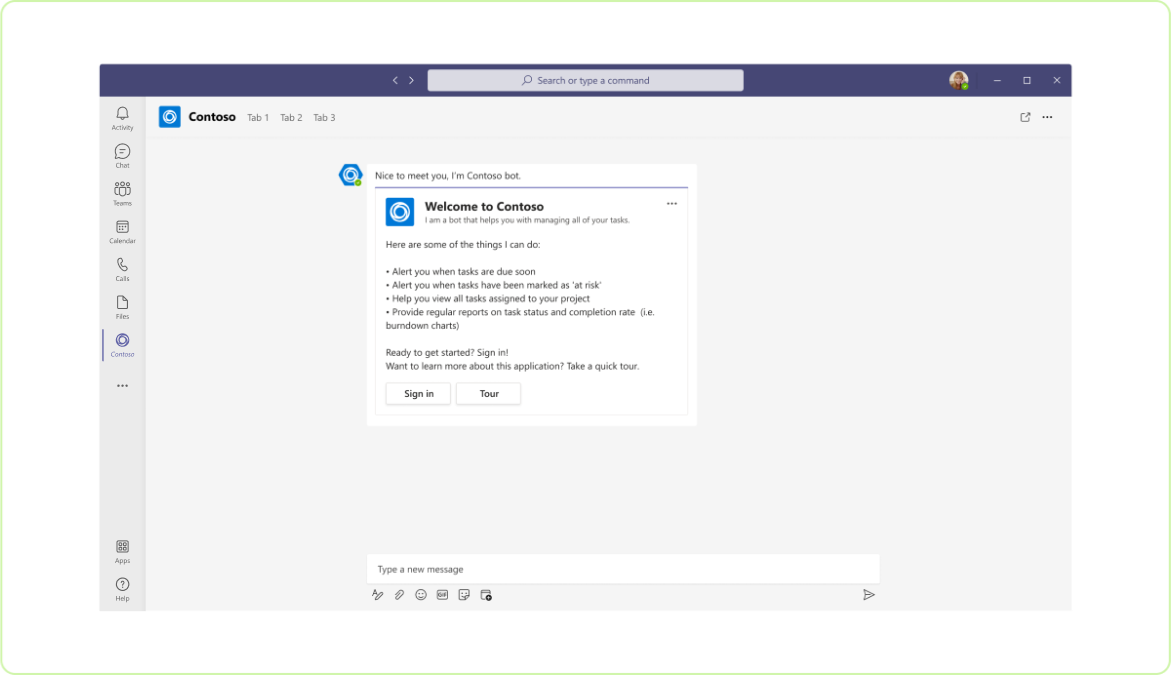
Task: Go back with the left arrow
Action: 395,81
